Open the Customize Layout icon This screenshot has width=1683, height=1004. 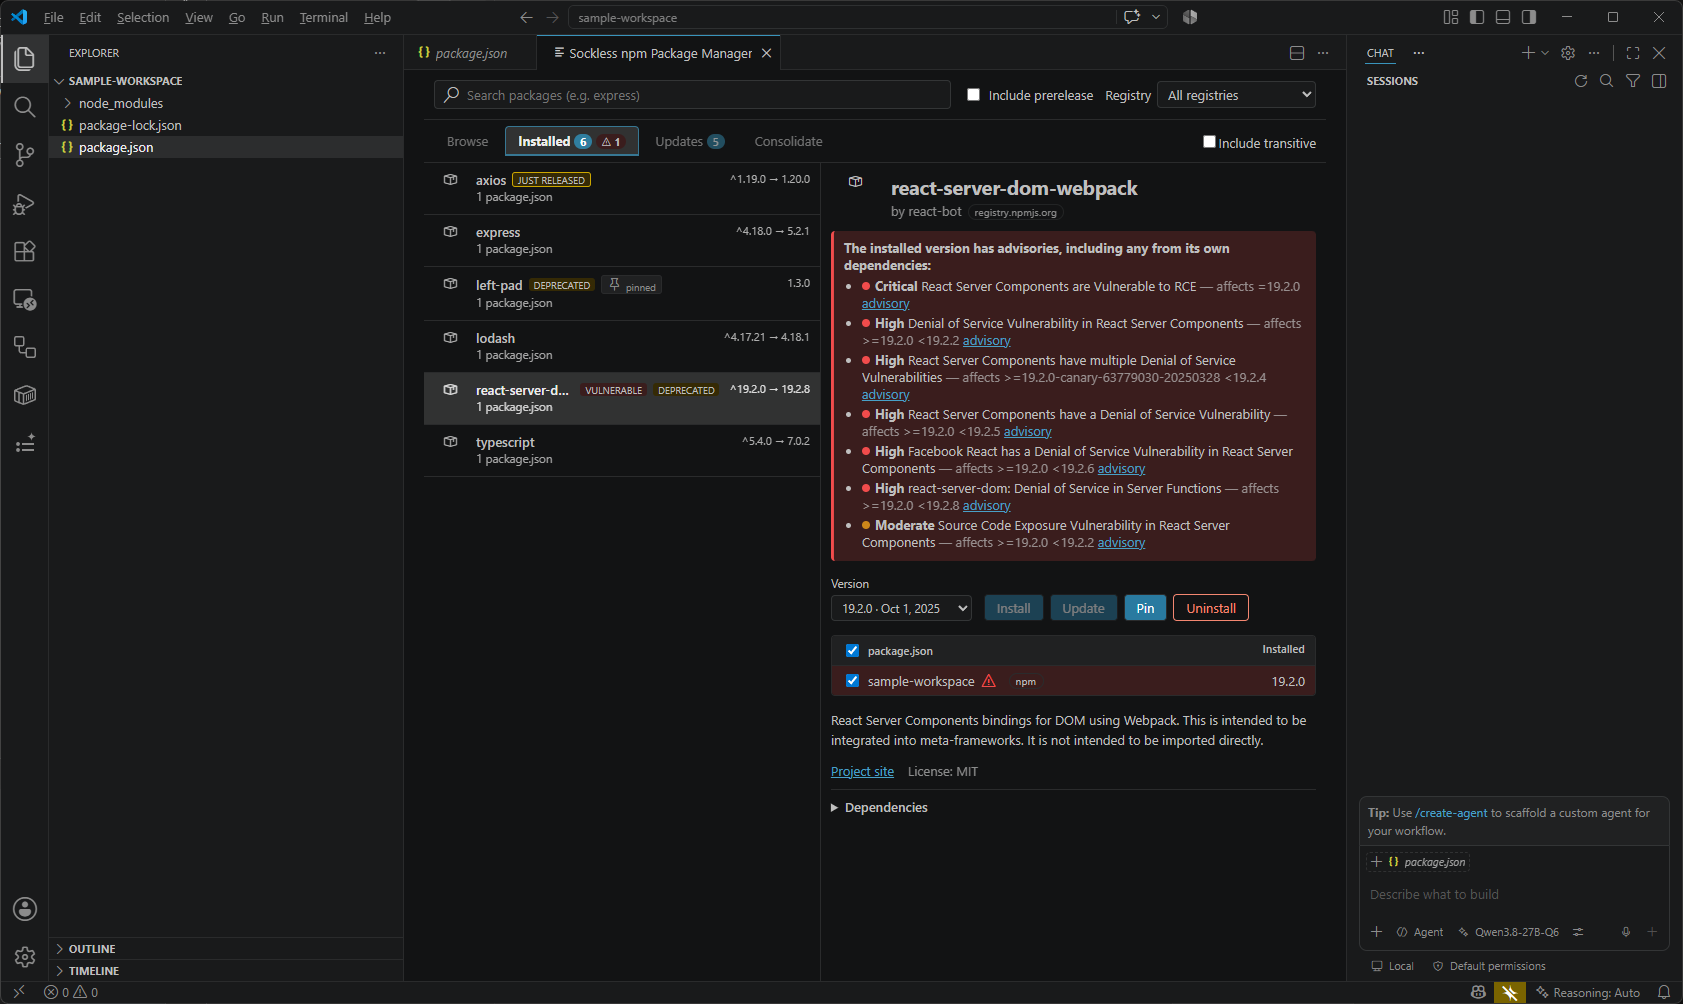1451,17
